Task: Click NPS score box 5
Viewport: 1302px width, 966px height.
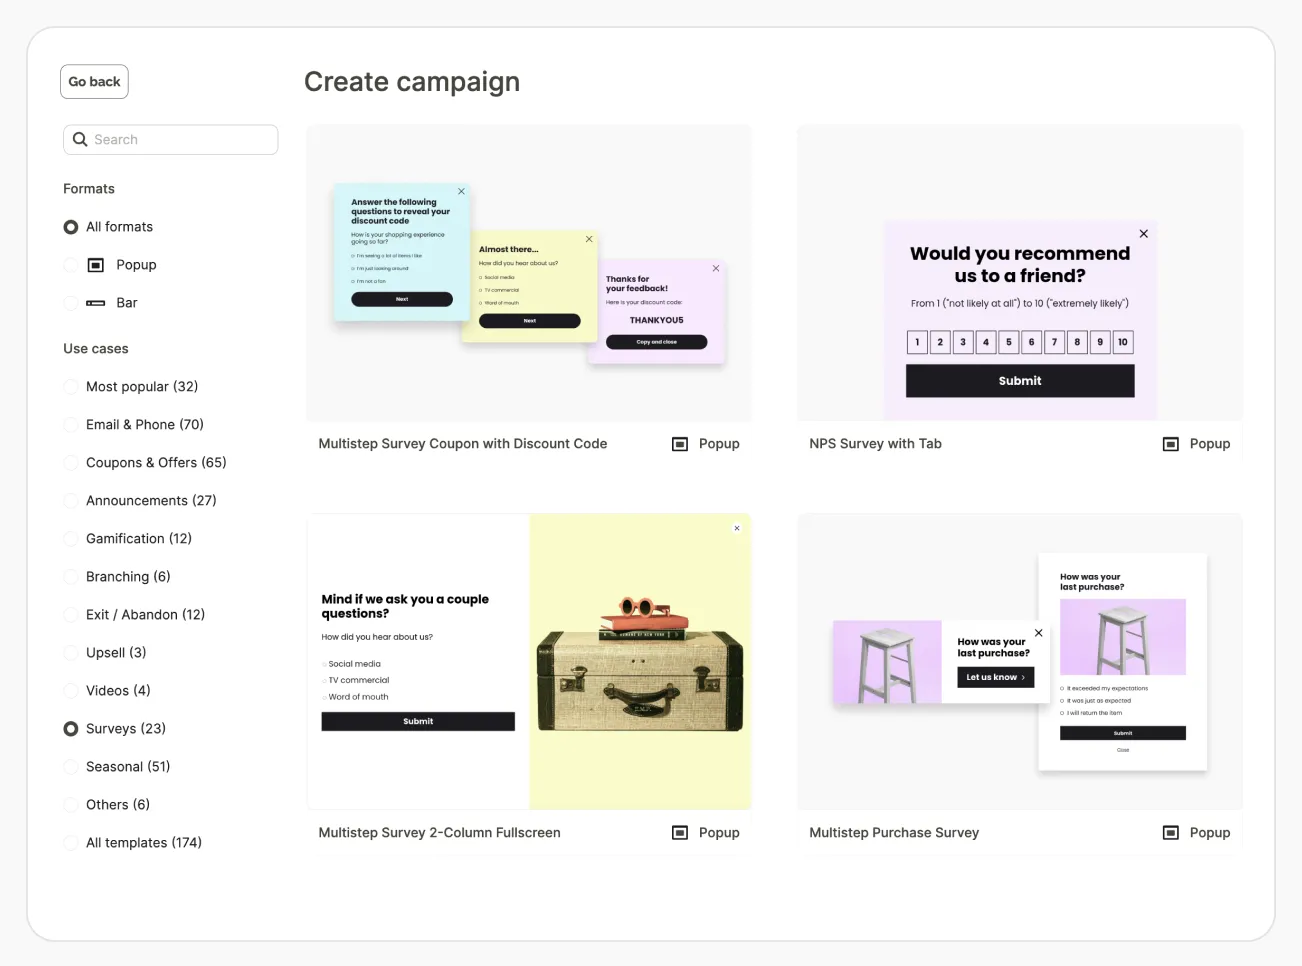Action: pos(1009,342)
